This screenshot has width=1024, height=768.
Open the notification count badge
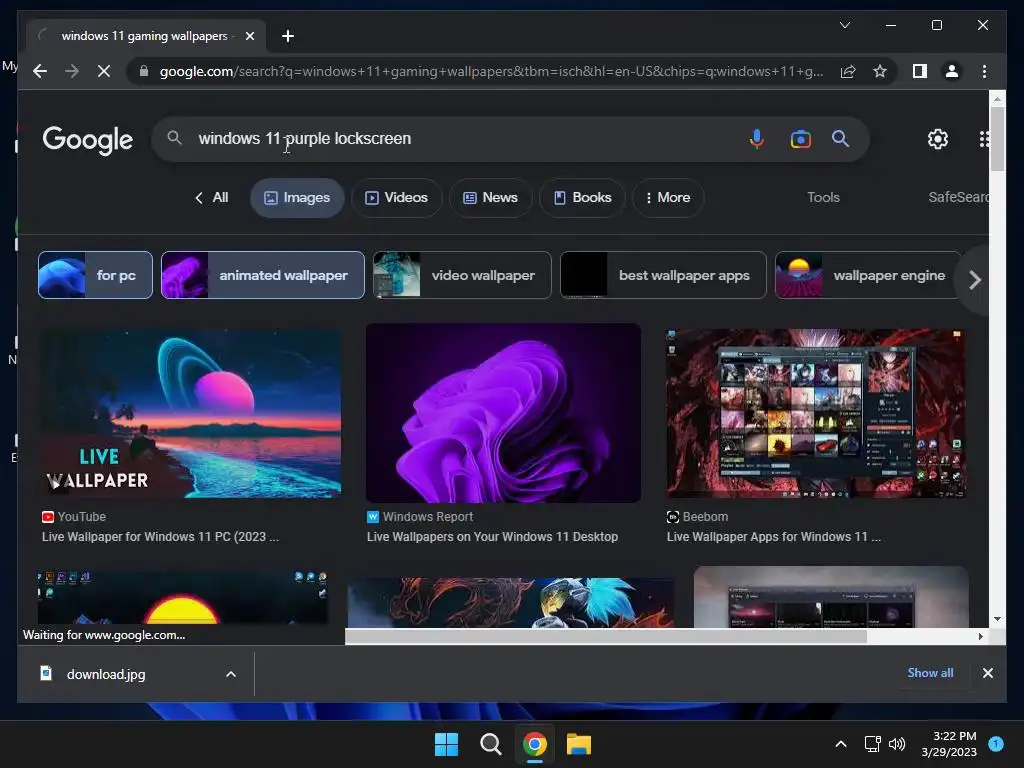pyautogui.click(x=996, y=744)
